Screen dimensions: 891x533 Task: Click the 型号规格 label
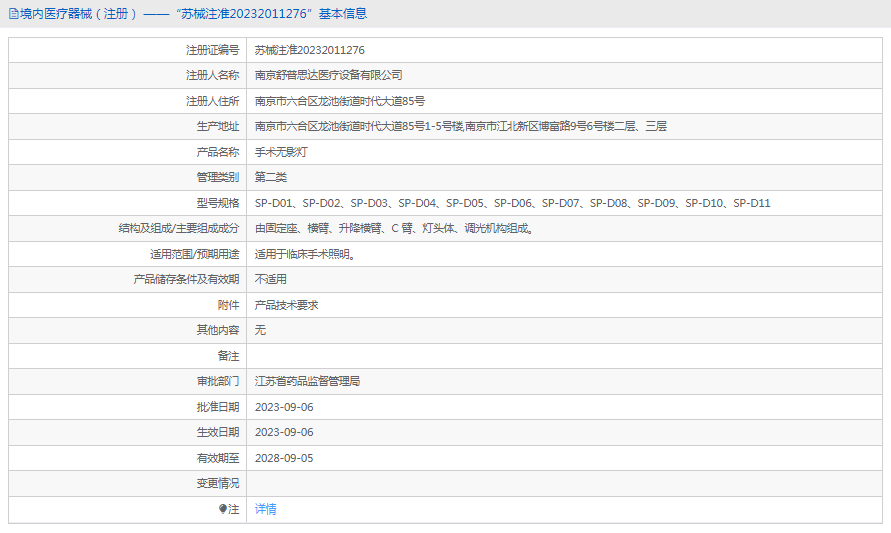218,203
